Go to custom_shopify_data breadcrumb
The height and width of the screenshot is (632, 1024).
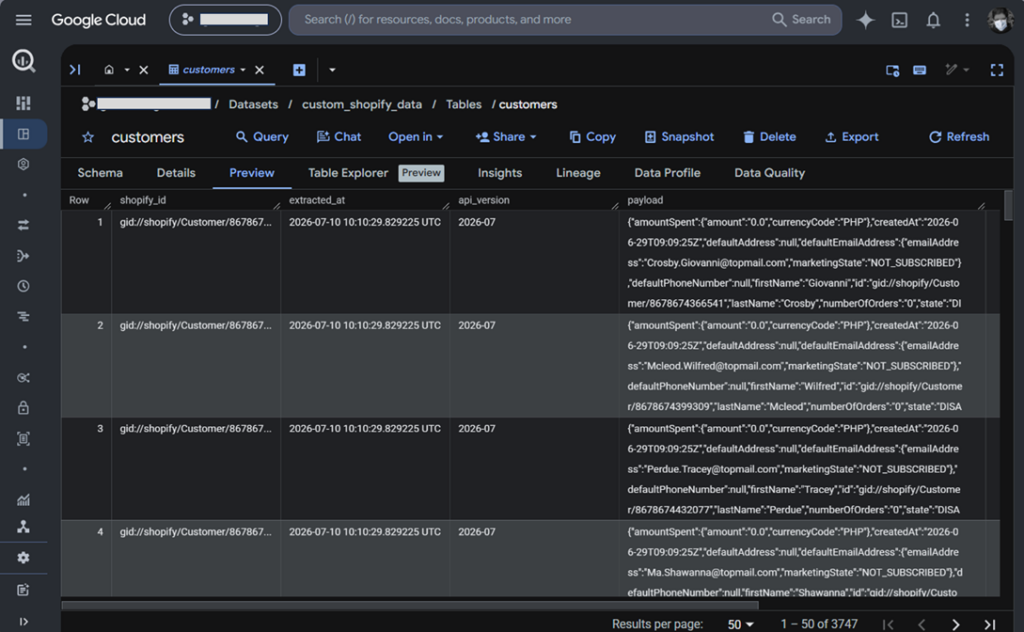pos(361,104)
